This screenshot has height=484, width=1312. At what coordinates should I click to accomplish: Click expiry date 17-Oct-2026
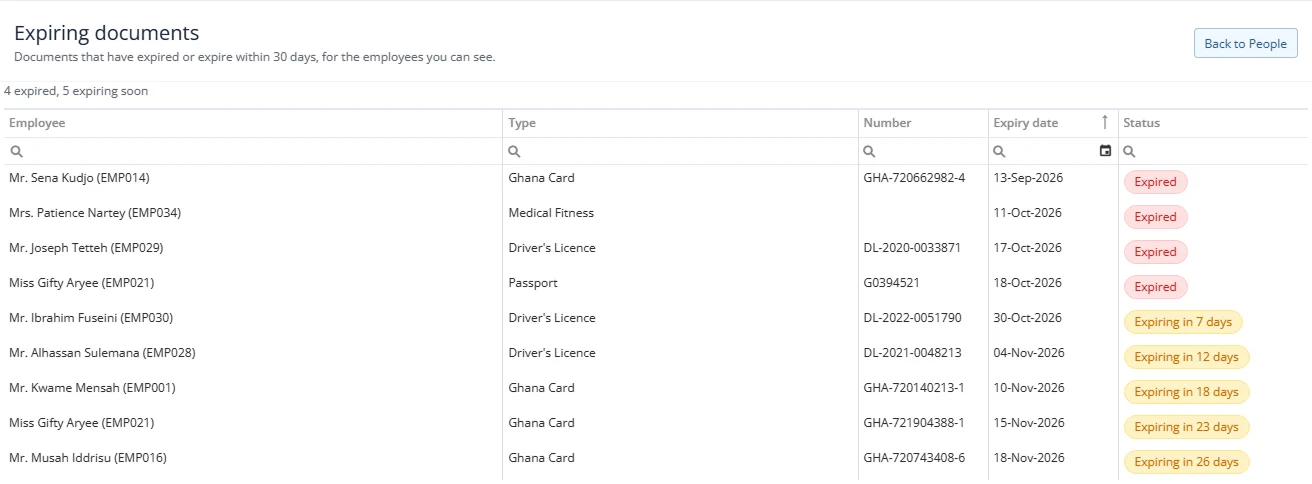[x=1028, y=248]
